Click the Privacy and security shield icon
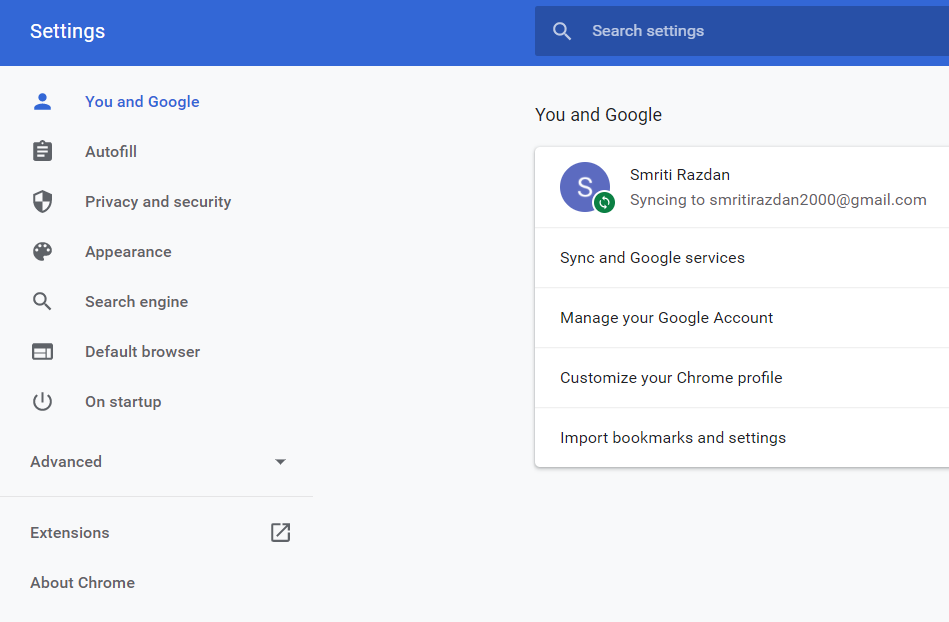Image resolution: width=949 pixels, height=622 pixels. (42, 202)
